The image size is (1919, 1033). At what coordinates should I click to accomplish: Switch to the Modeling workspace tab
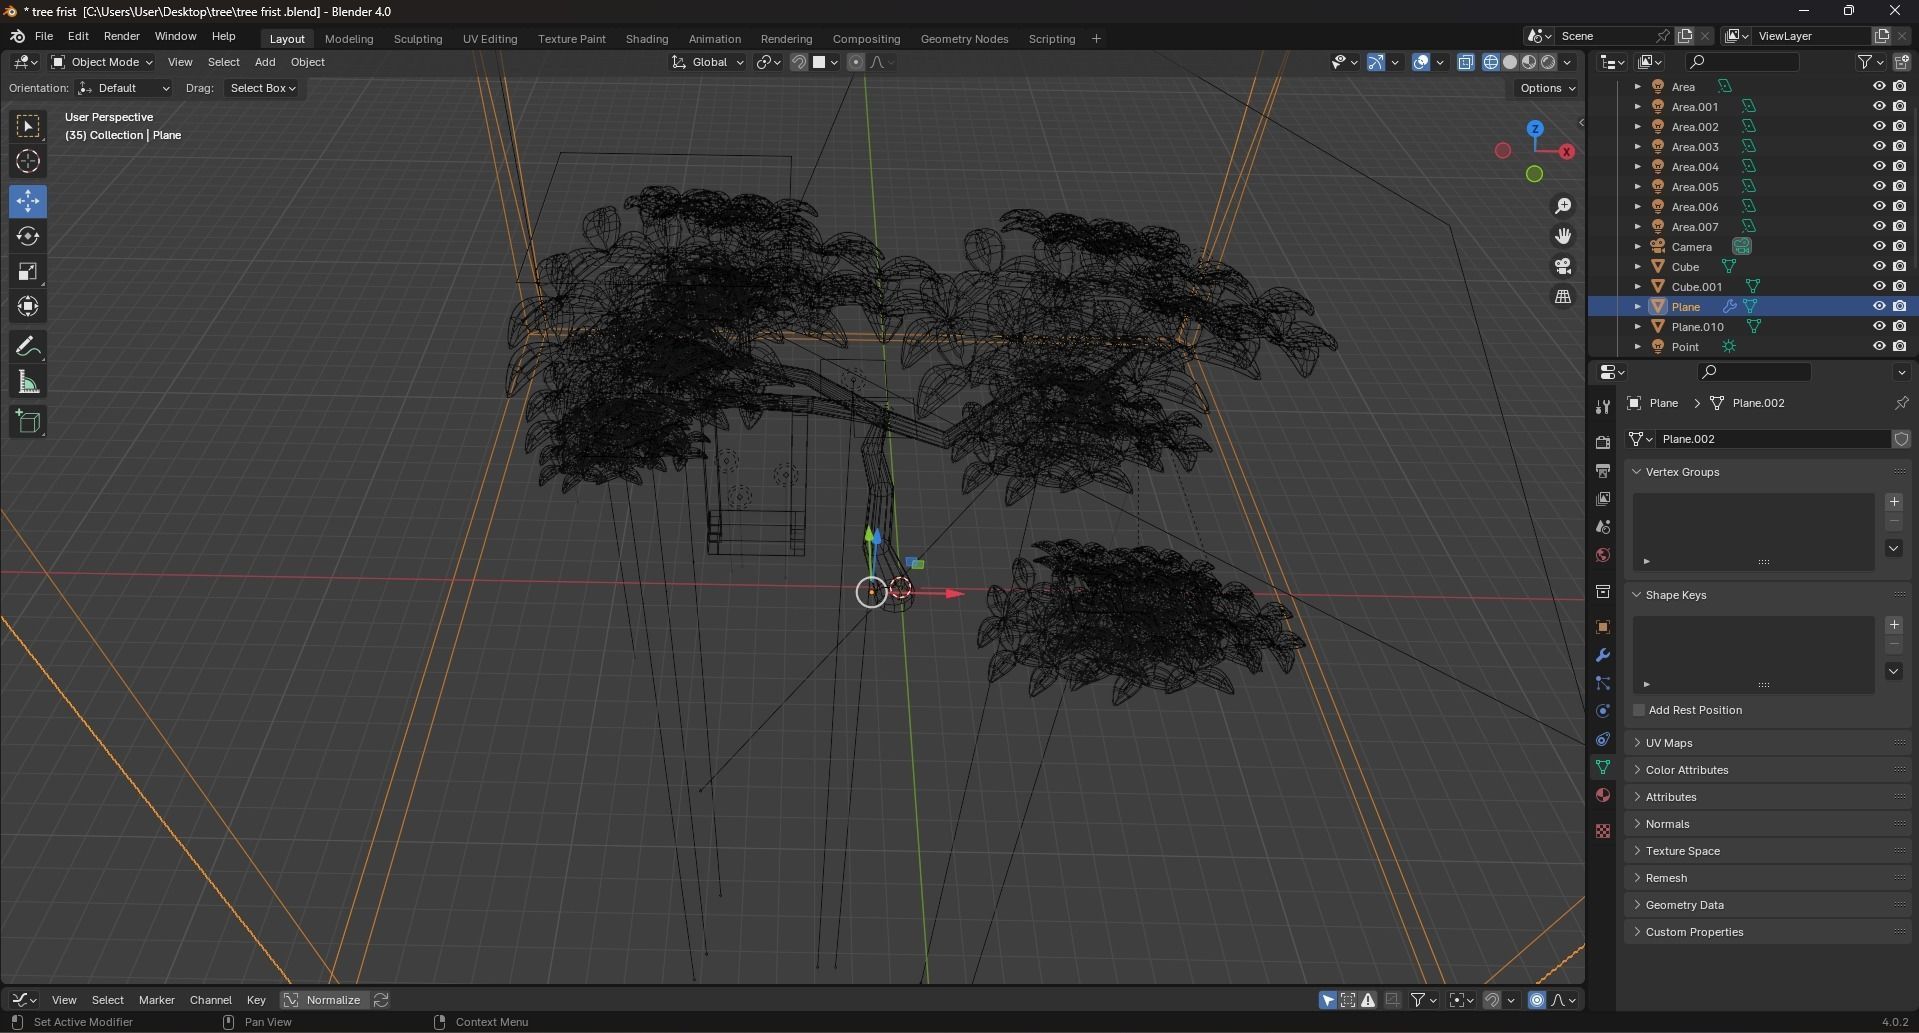click(x=349, y=39)
